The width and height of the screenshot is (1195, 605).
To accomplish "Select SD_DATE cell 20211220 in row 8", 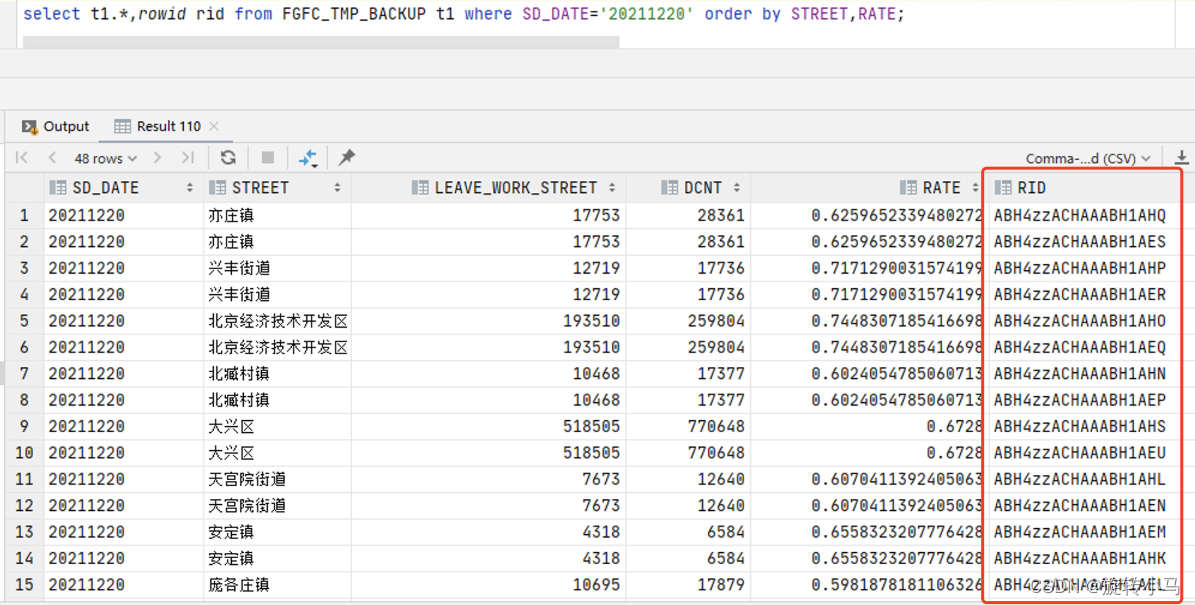I will pos(123,400).
